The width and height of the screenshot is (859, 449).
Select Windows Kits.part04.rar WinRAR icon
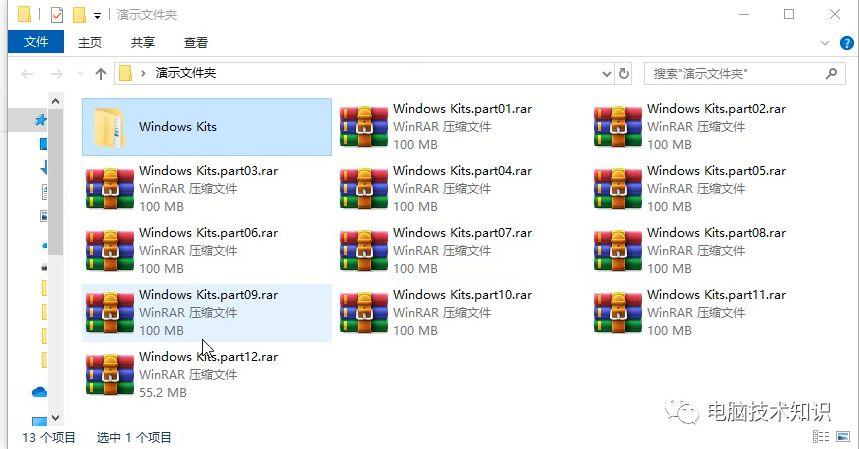pos(364,189)
